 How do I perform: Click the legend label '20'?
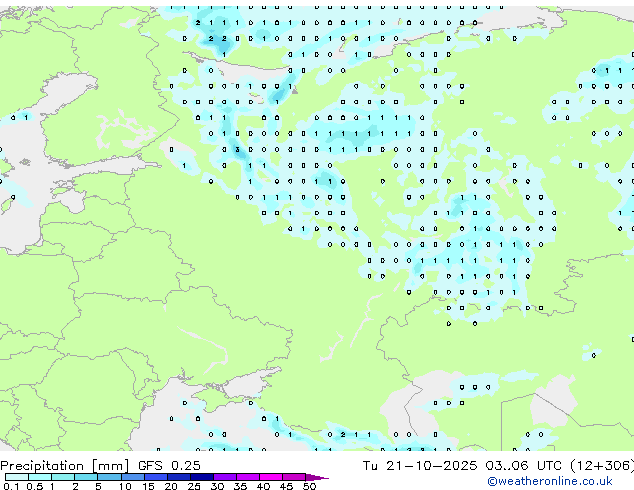(171, 486)
